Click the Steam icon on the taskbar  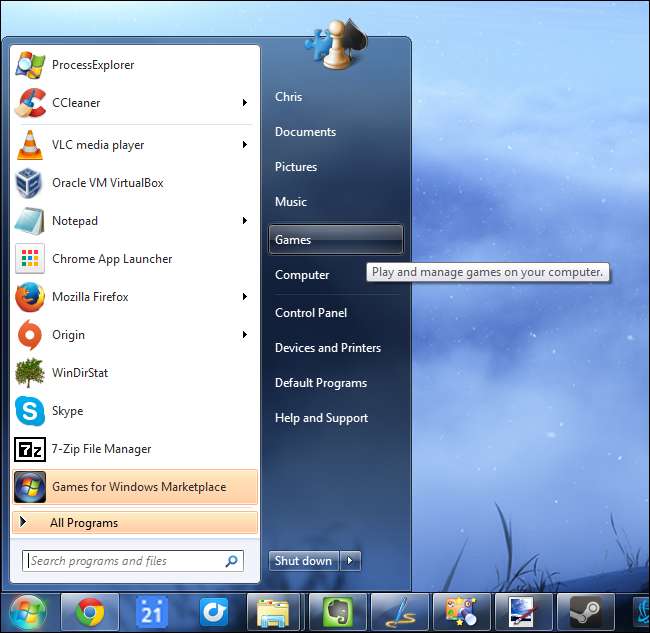[584, 611]
